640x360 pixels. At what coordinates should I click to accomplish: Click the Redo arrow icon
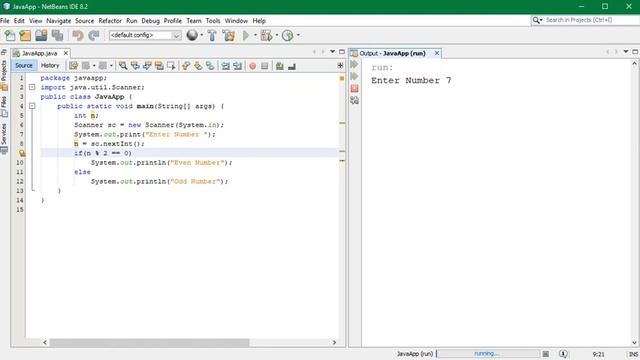click(94, 36)
